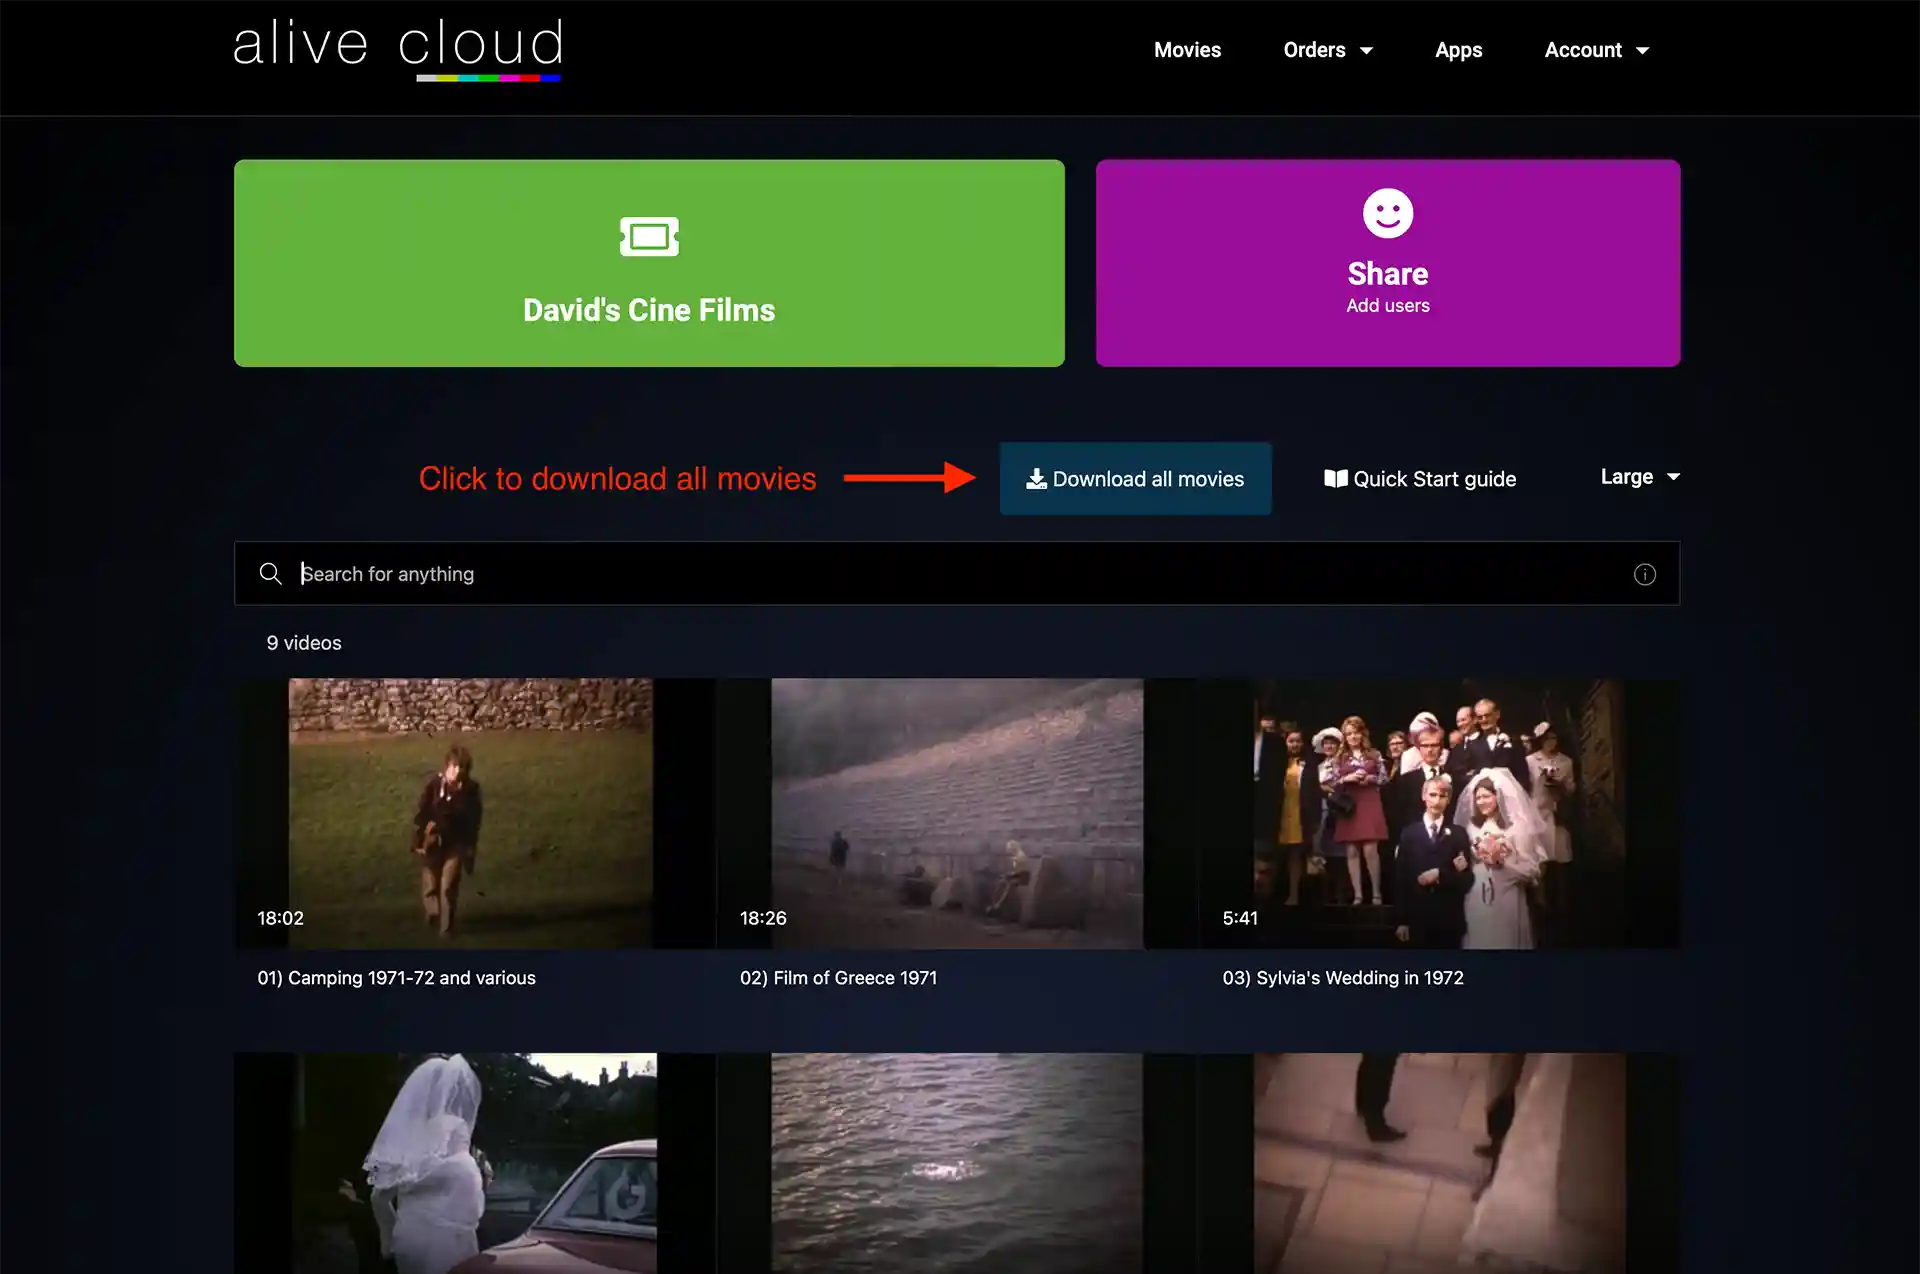Click the '9 videos' count text

point(304,643)
